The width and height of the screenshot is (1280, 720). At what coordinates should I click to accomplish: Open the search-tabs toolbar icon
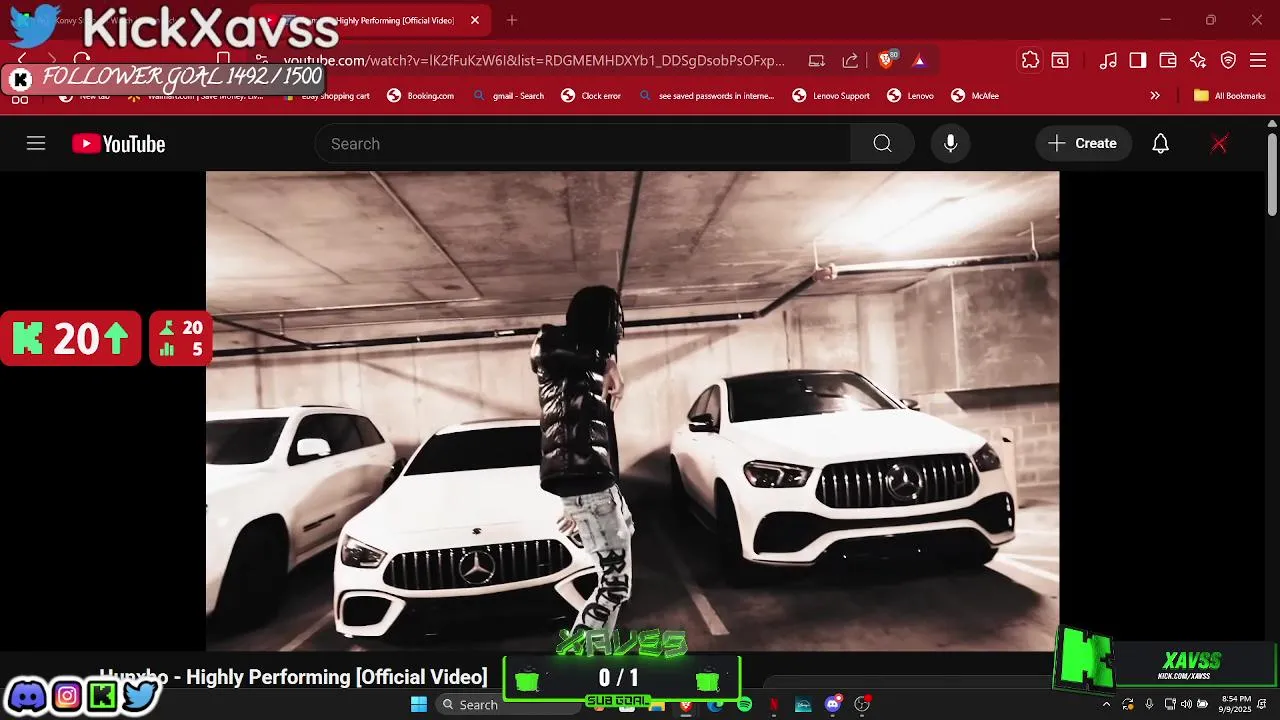pyautogui.click(x=1060, y=60)
